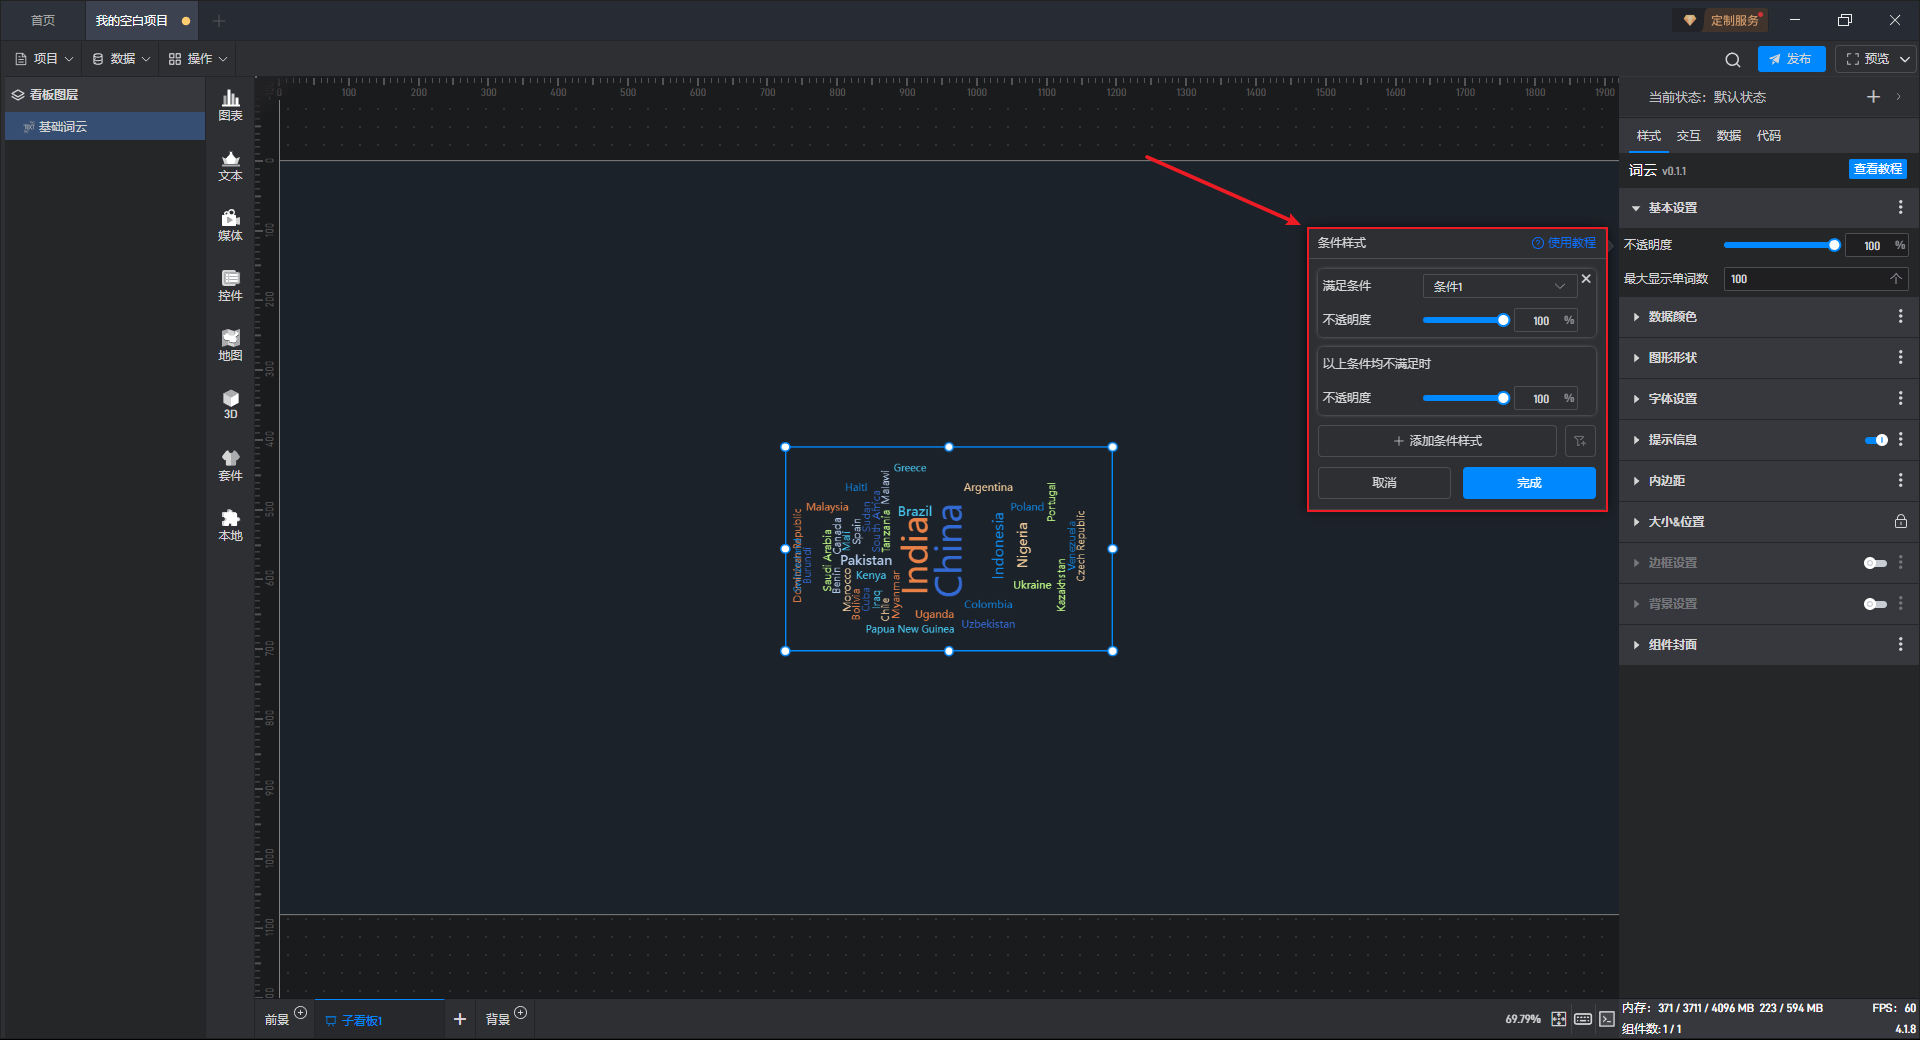Toggle the 提示信息 switch off
1920x1040 pixels.
[x=1876, y=440]
